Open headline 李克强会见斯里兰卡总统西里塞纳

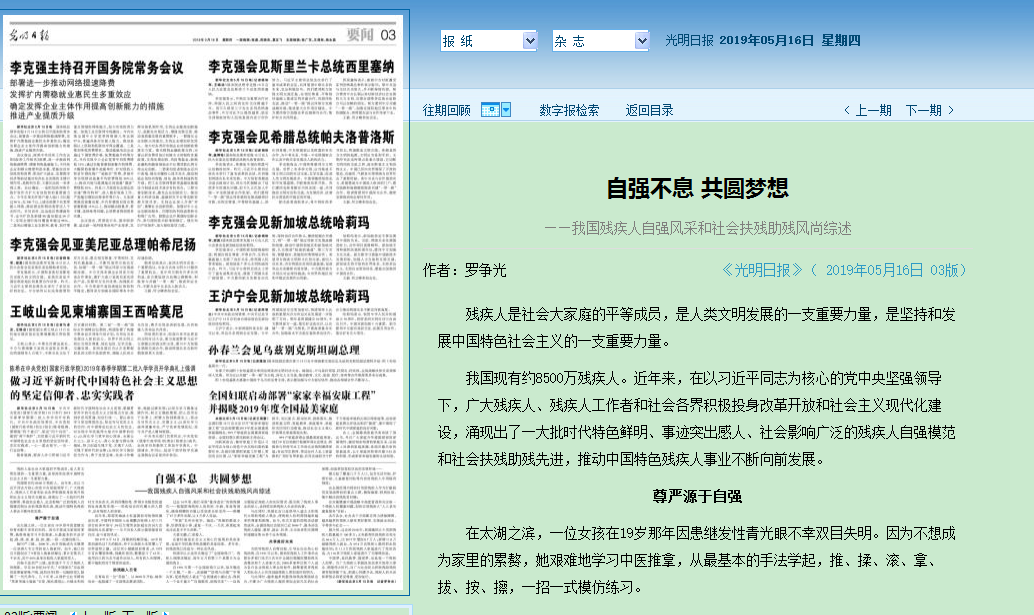click(x=301, y=67)
